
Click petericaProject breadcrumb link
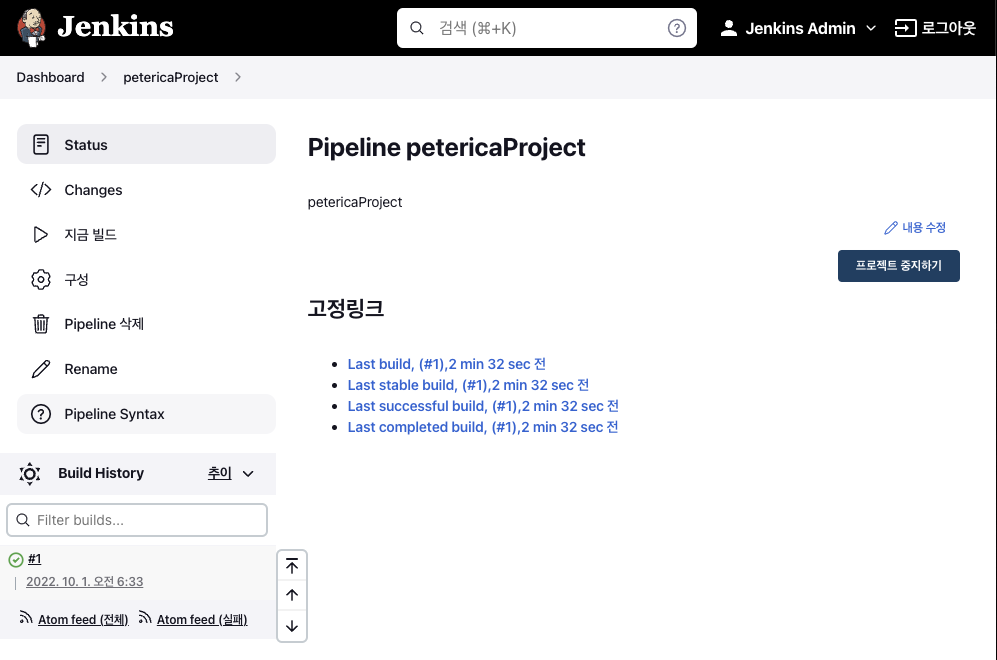click(170, 77)
